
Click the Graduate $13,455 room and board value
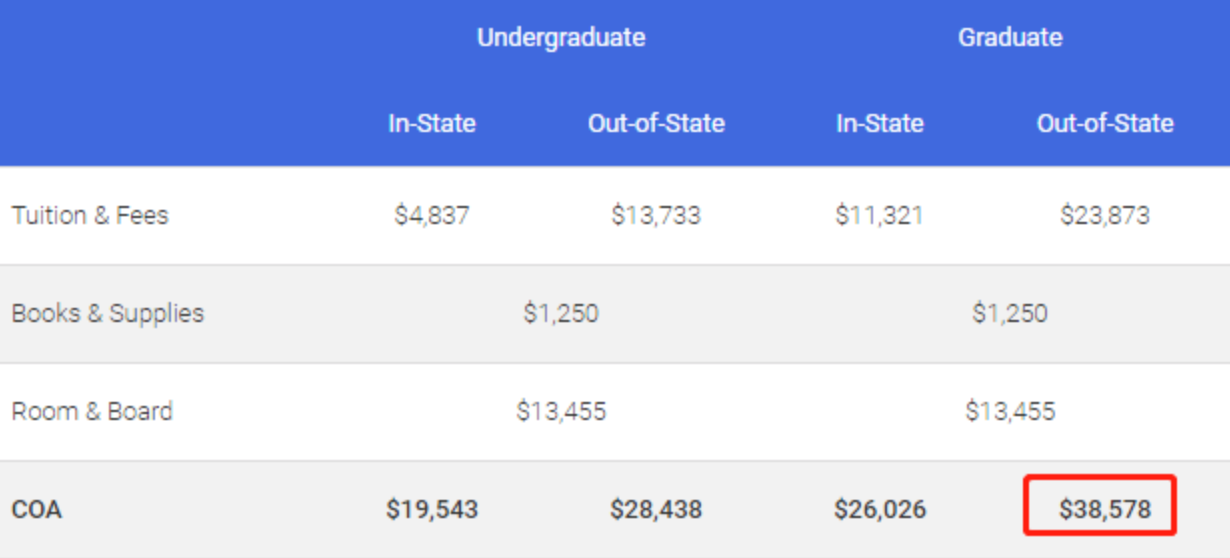1010,411
